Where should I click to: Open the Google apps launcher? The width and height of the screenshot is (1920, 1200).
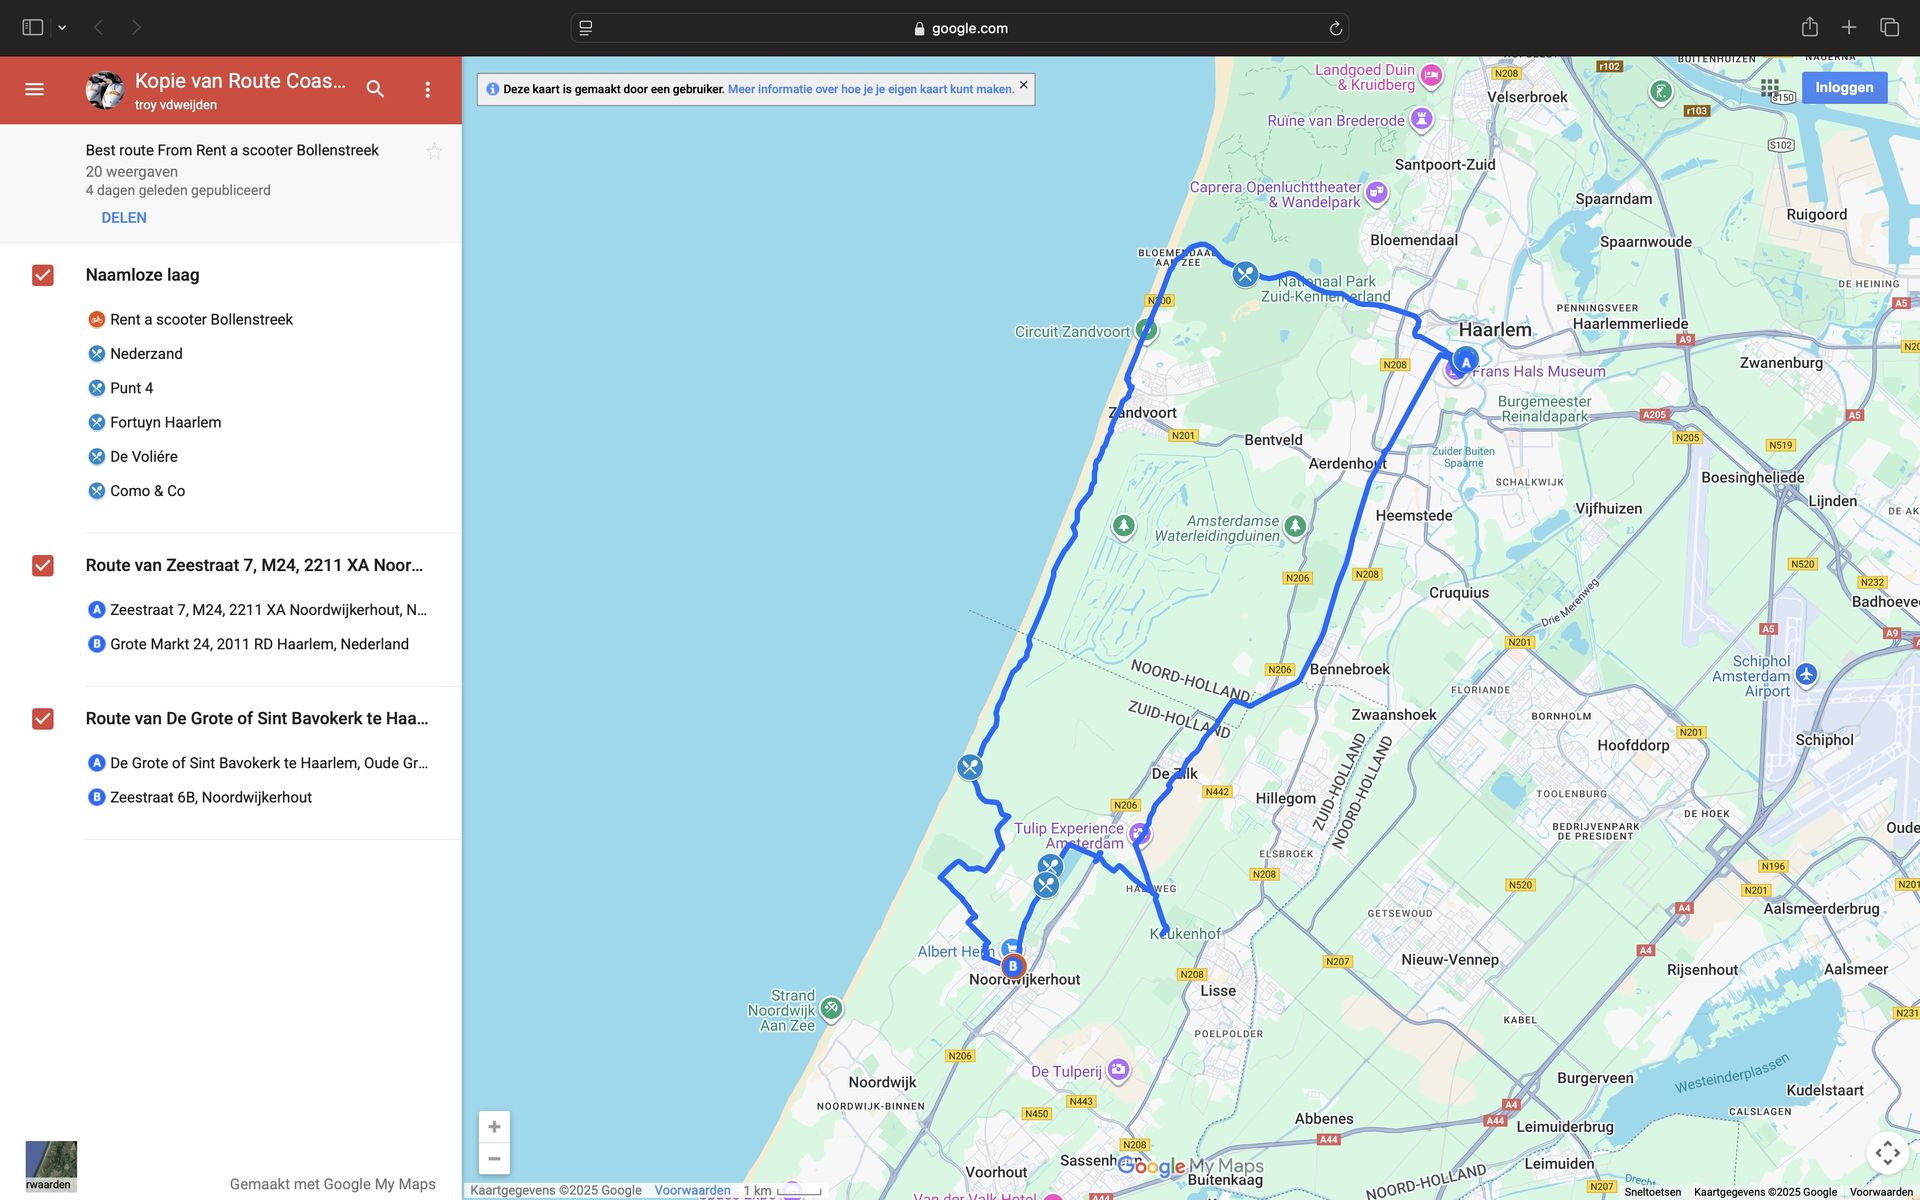point(1770,88)
